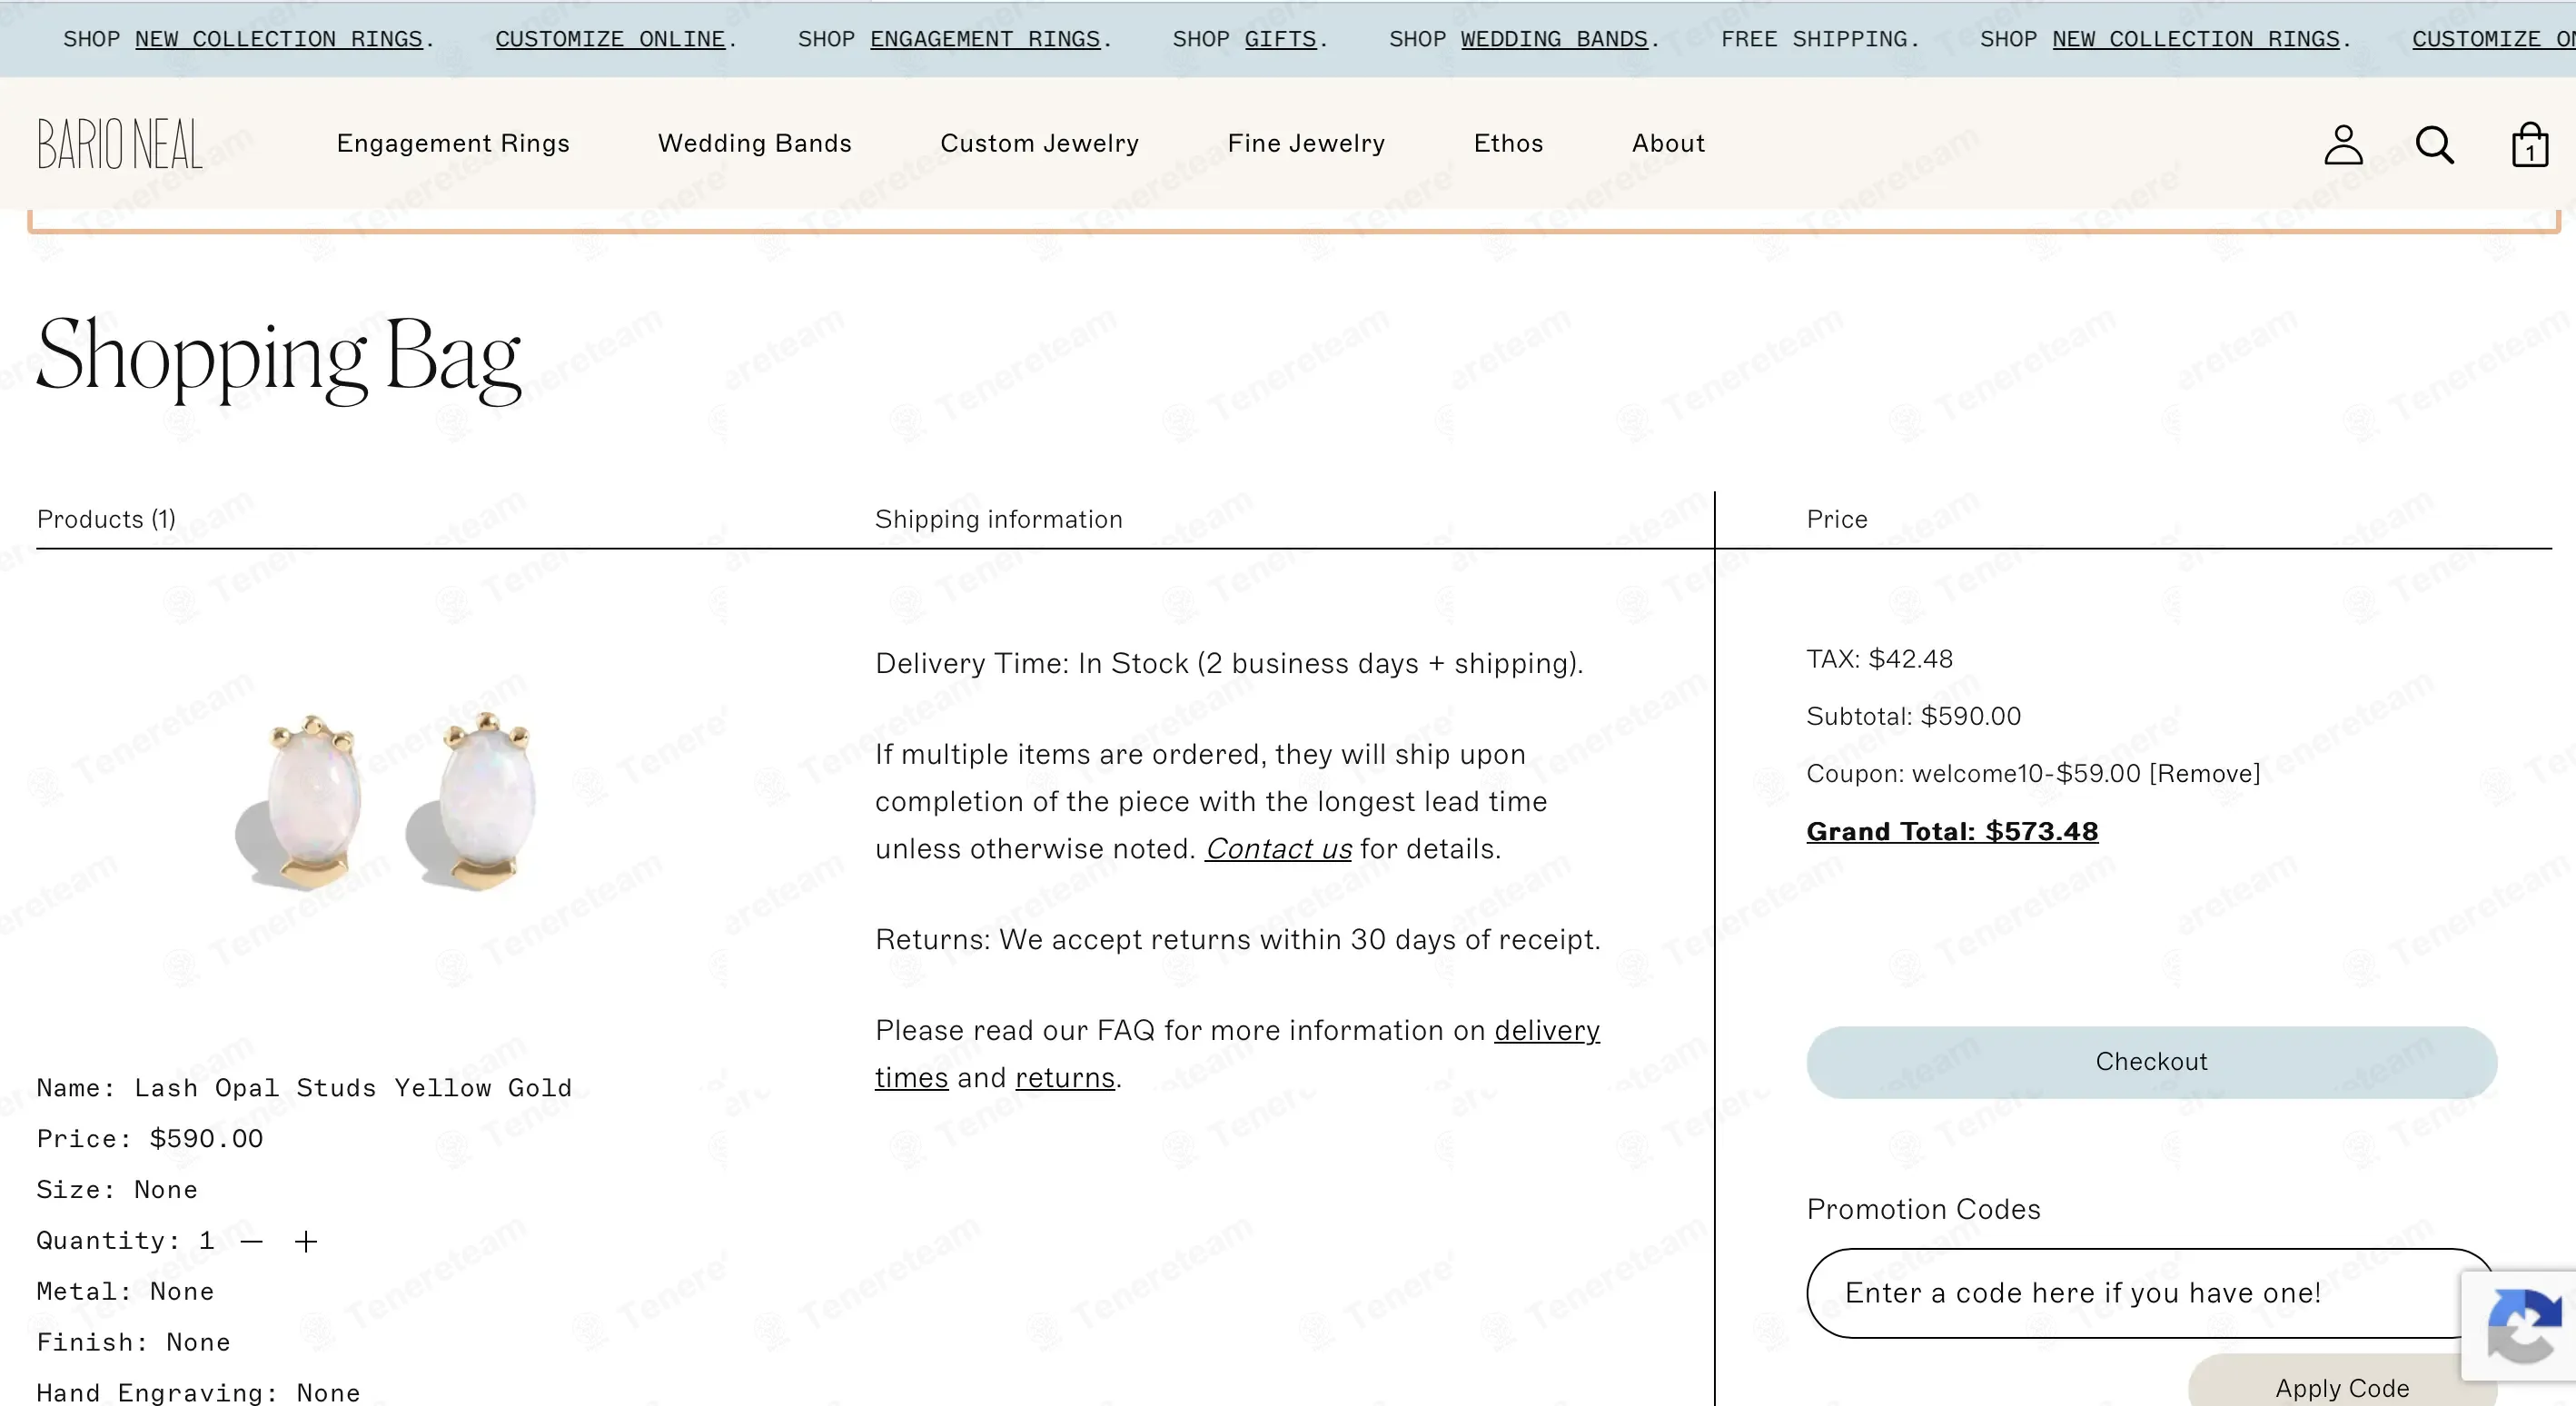Click the Returns within 30 days text
The height and width of the screenshot is (1406, 2576).
click(1238, 940)
